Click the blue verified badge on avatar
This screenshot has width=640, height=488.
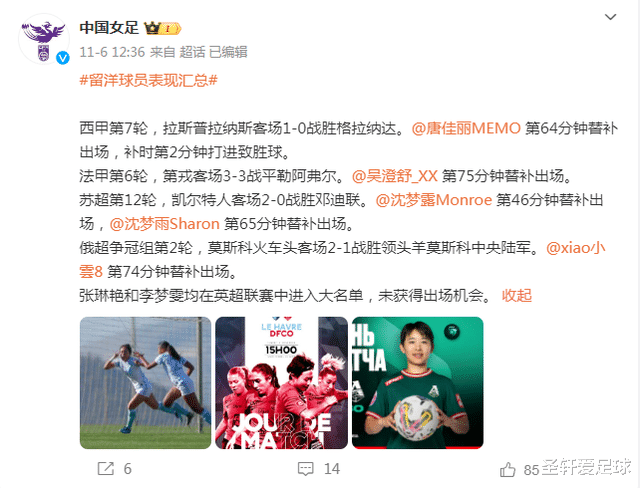point(62,58)
